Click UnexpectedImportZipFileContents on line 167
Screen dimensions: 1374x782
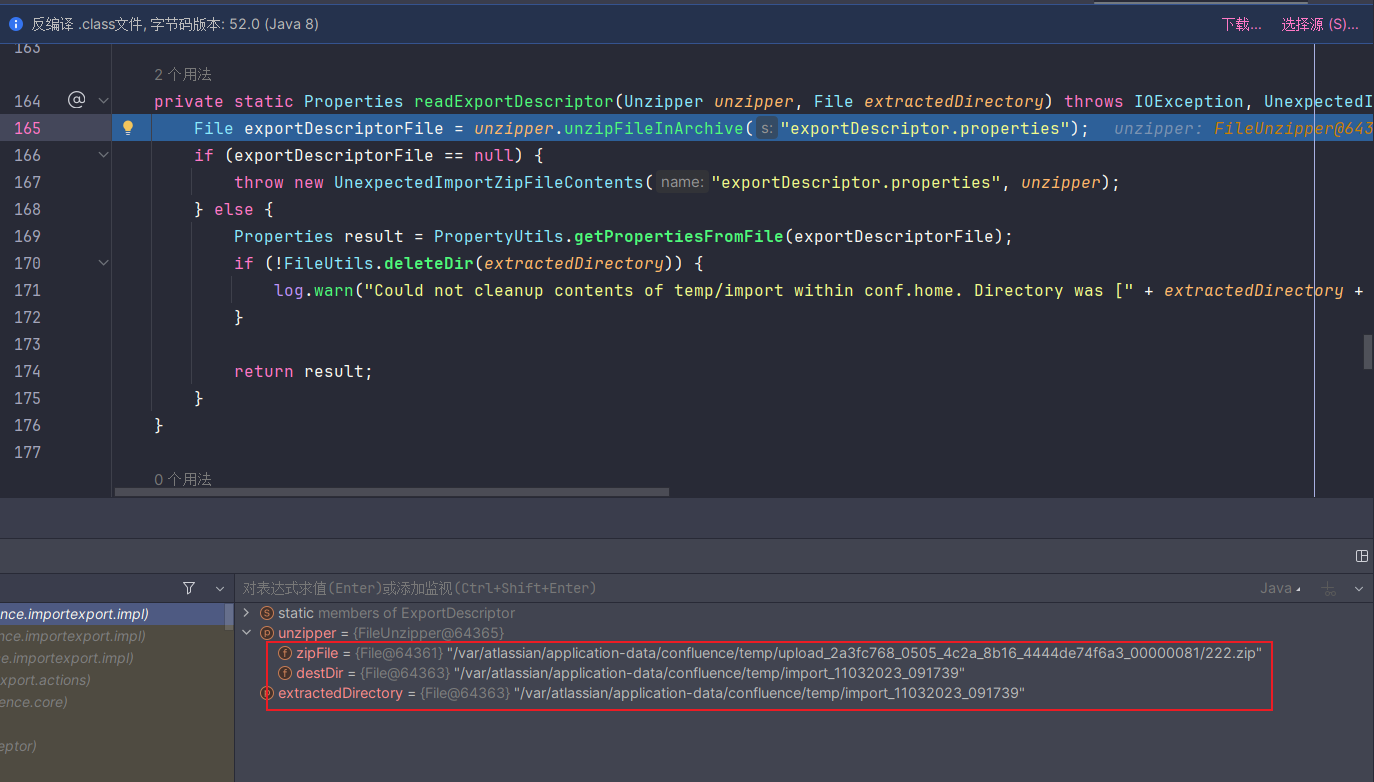[x=489, y=182]
